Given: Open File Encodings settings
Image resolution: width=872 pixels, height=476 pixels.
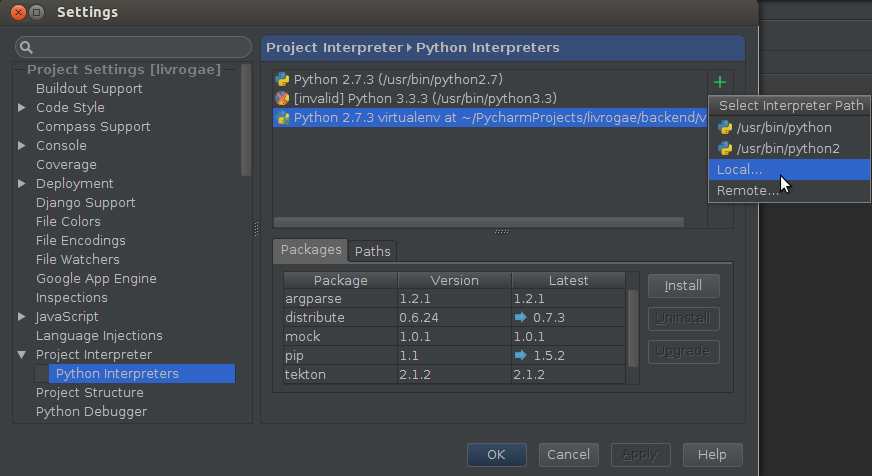Looking at the screenshot, I should [81, 240].
